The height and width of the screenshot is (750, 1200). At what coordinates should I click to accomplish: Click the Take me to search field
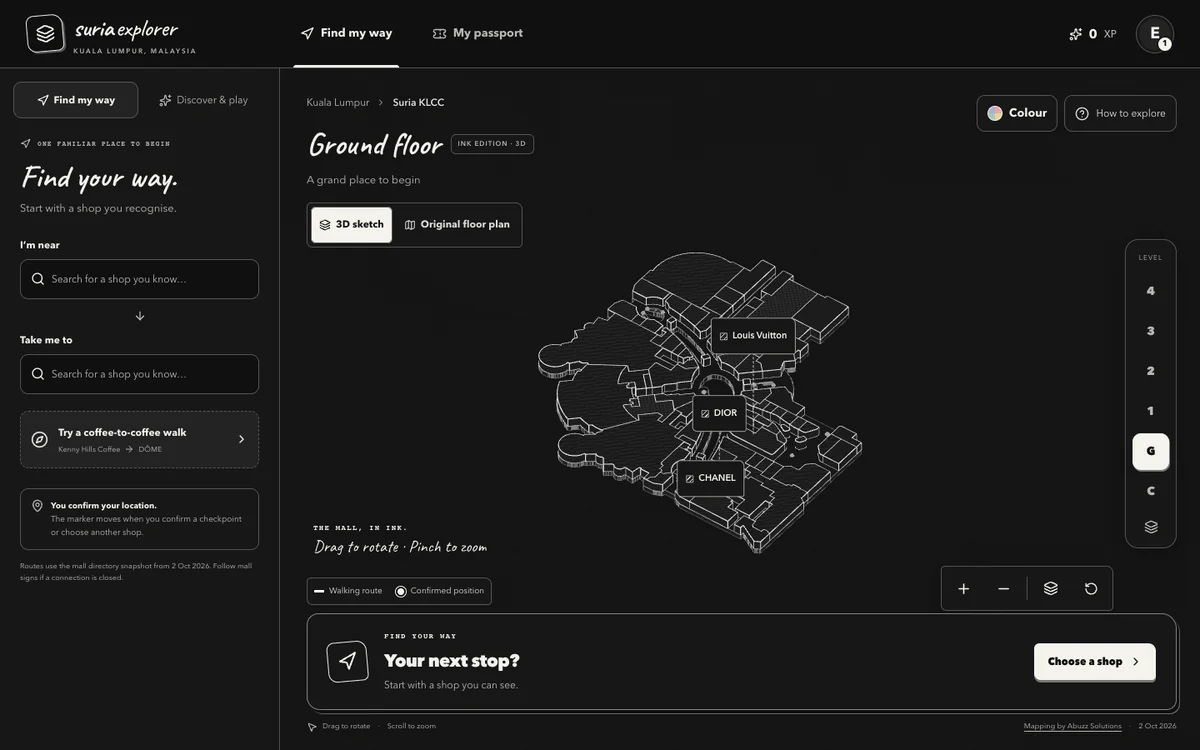point(139,374)
